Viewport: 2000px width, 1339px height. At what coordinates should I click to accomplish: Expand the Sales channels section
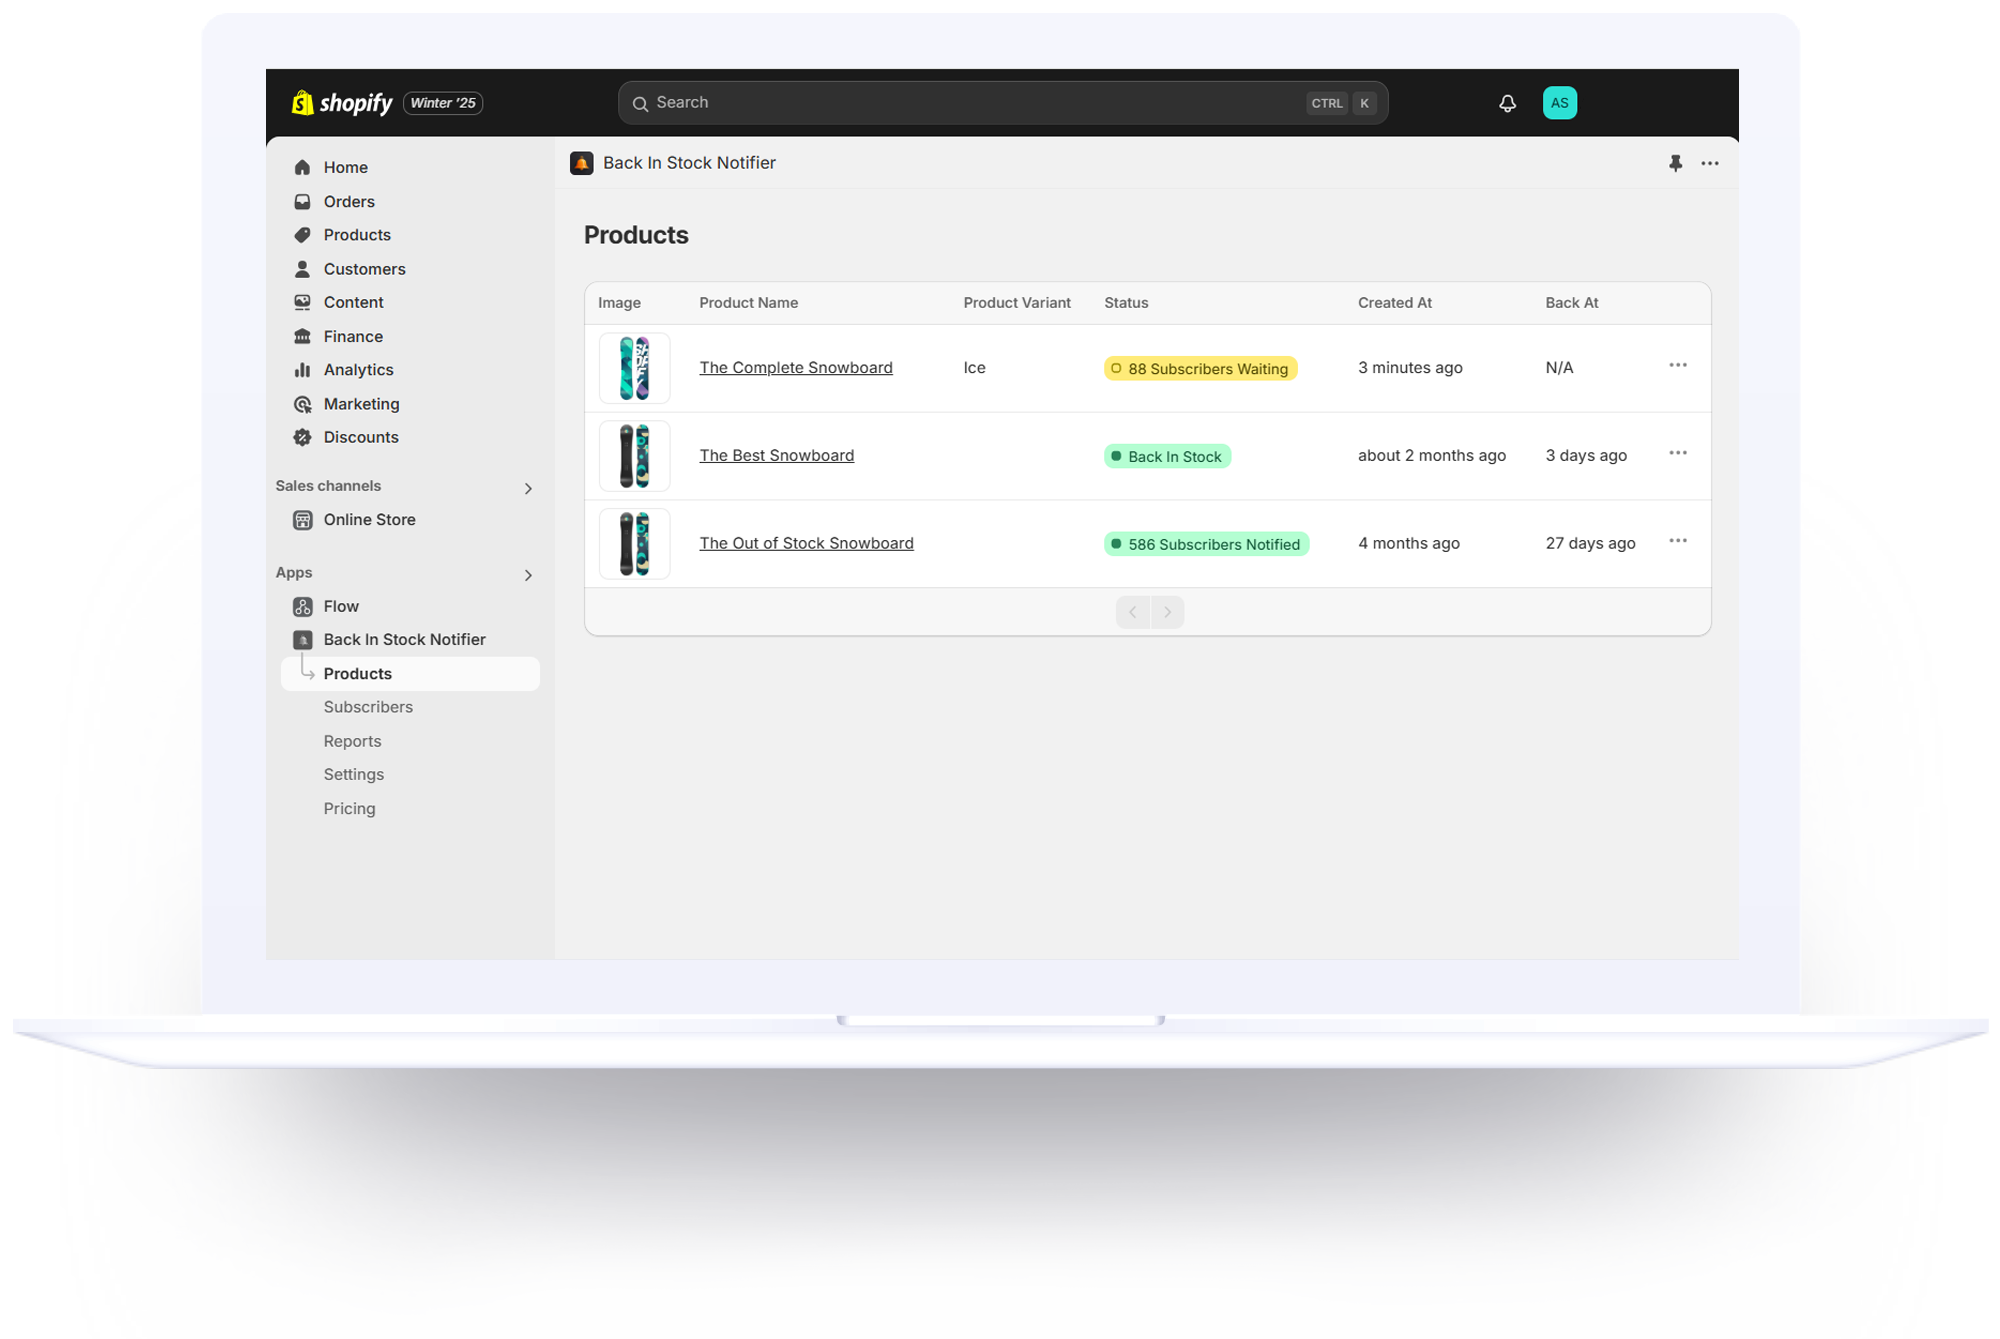[528, 488]
